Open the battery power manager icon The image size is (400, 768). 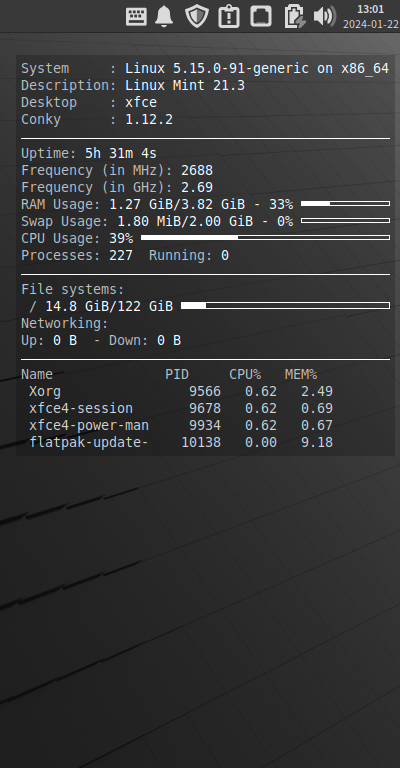tap(294, 16)
